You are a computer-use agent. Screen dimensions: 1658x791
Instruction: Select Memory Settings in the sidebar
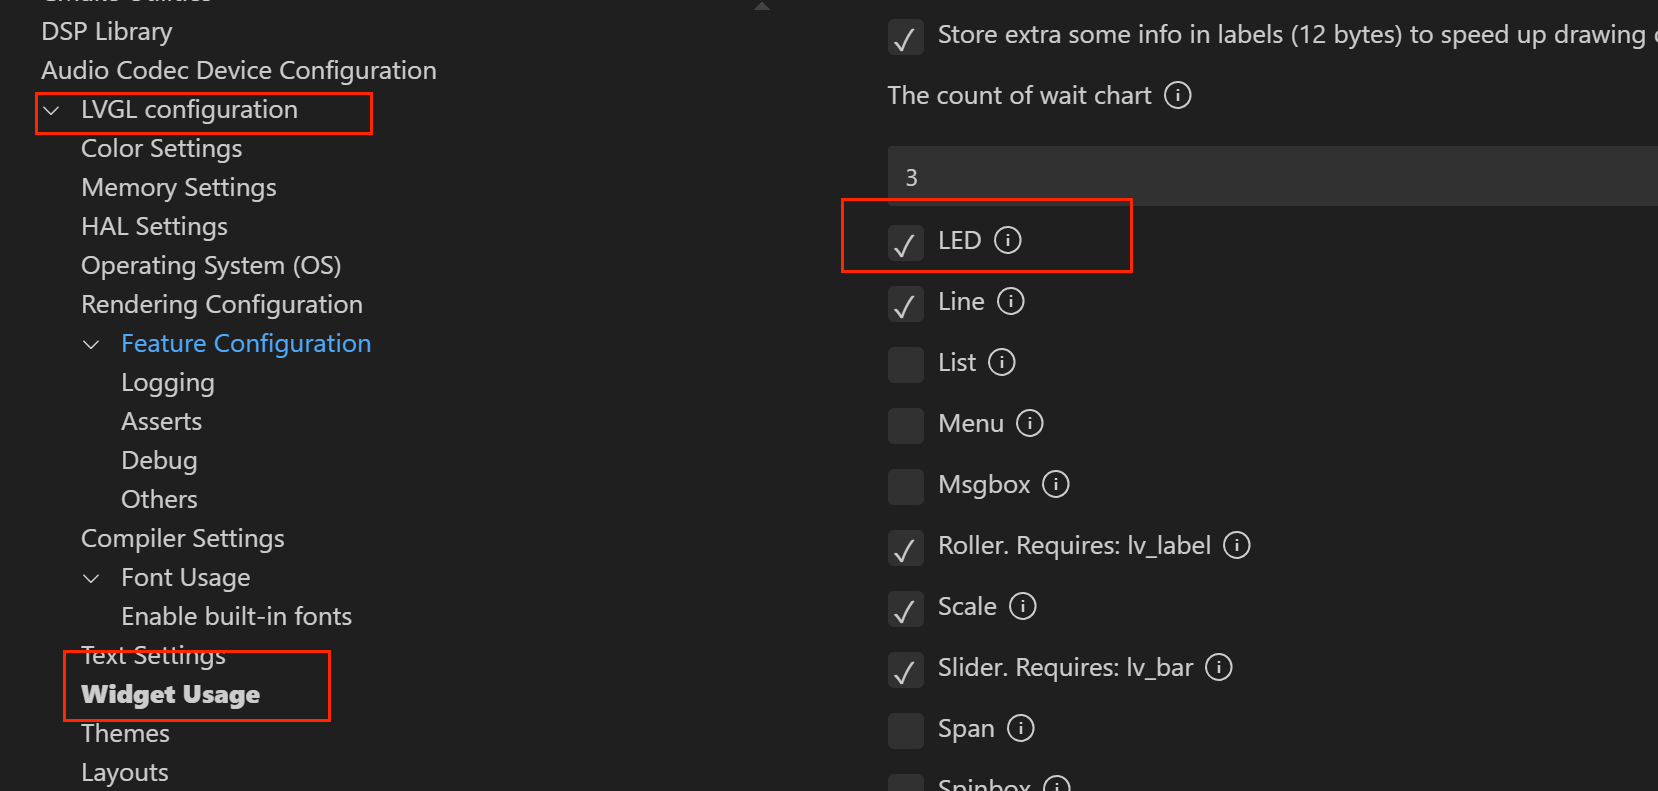coord(178,187)
